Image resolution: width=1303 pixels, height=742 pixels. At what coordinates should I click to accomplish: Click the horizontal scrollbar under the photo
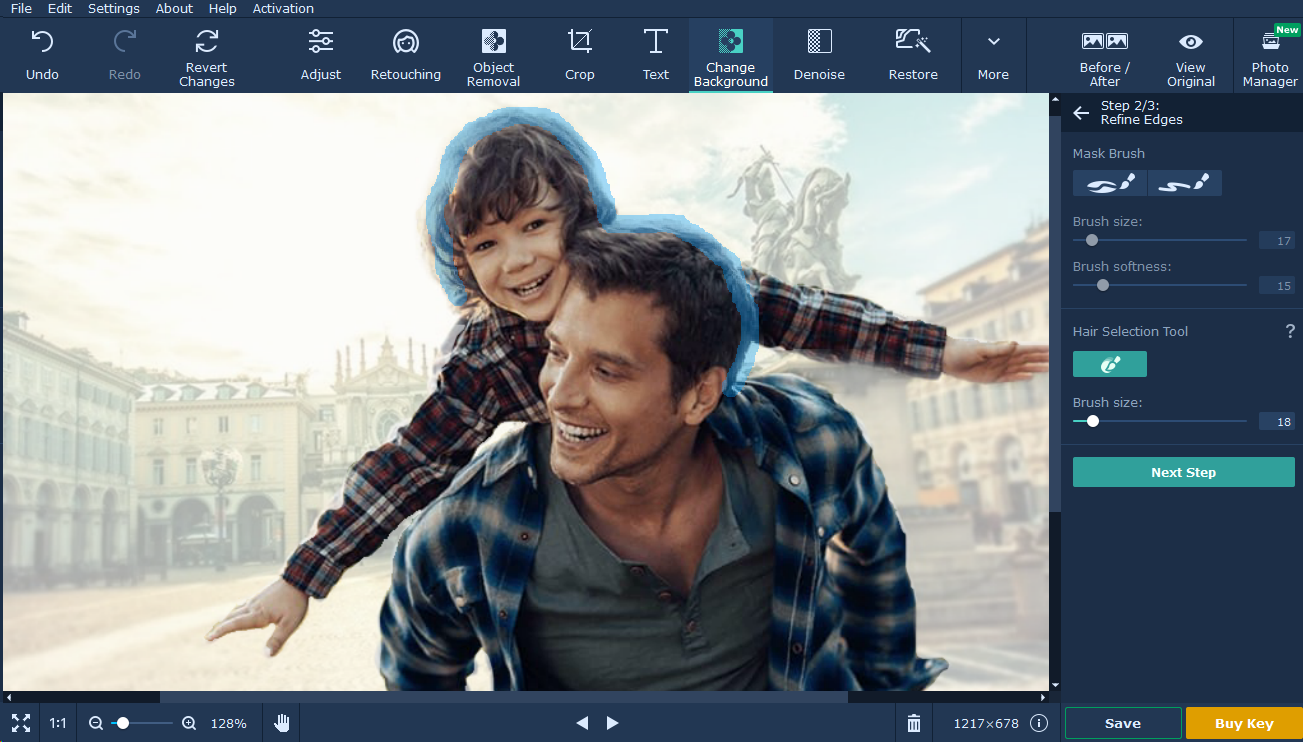click(x=503, y=697)
